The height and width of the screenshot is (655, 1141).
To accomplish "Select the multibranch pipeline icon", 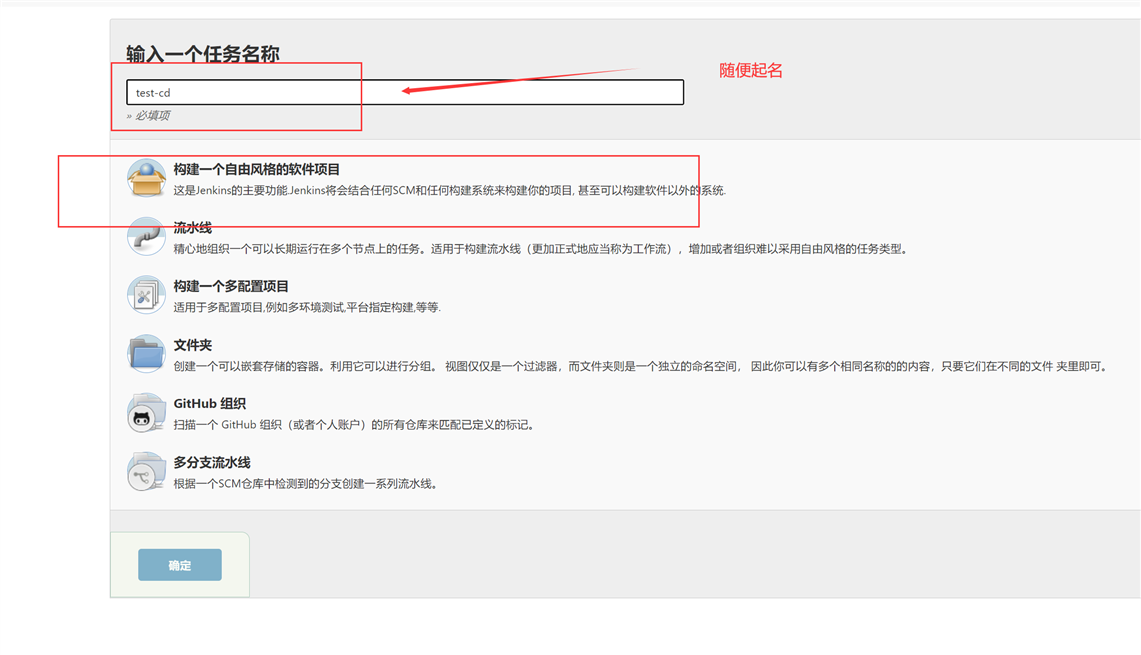I will point(146,472).
